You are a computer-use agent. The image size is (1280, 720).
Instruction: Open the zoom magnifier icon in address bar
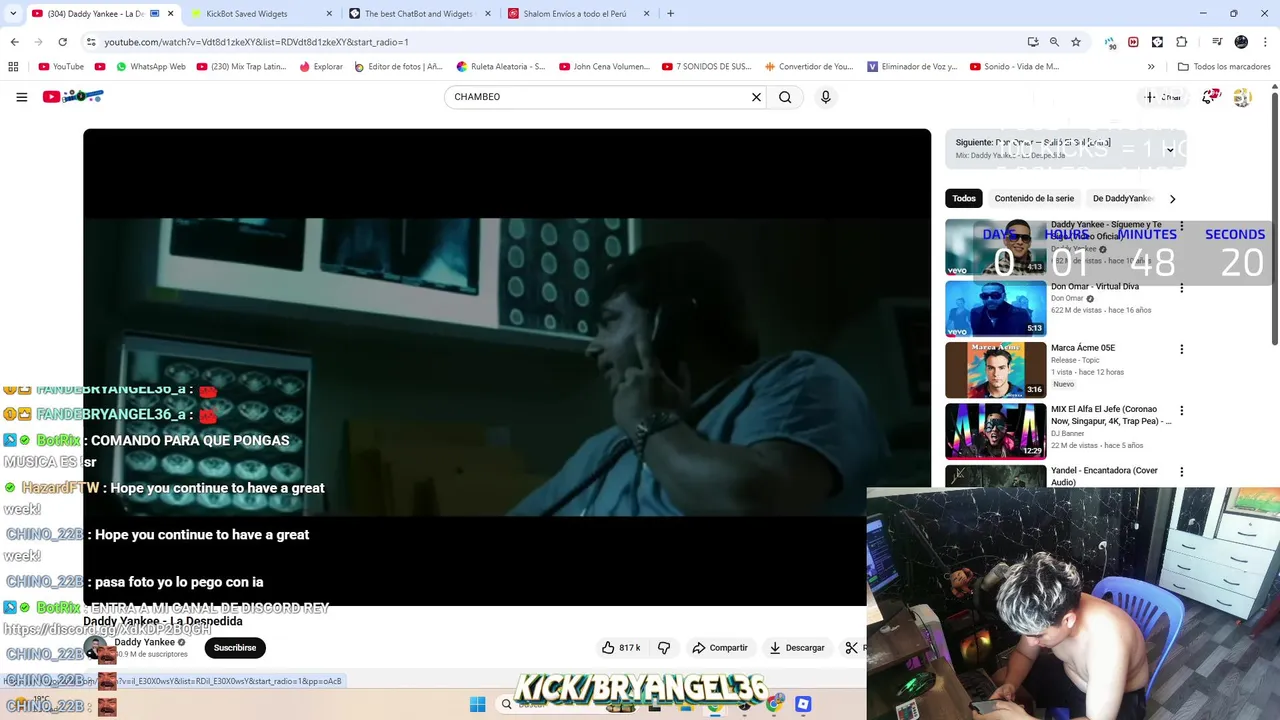pos(1054,42)
